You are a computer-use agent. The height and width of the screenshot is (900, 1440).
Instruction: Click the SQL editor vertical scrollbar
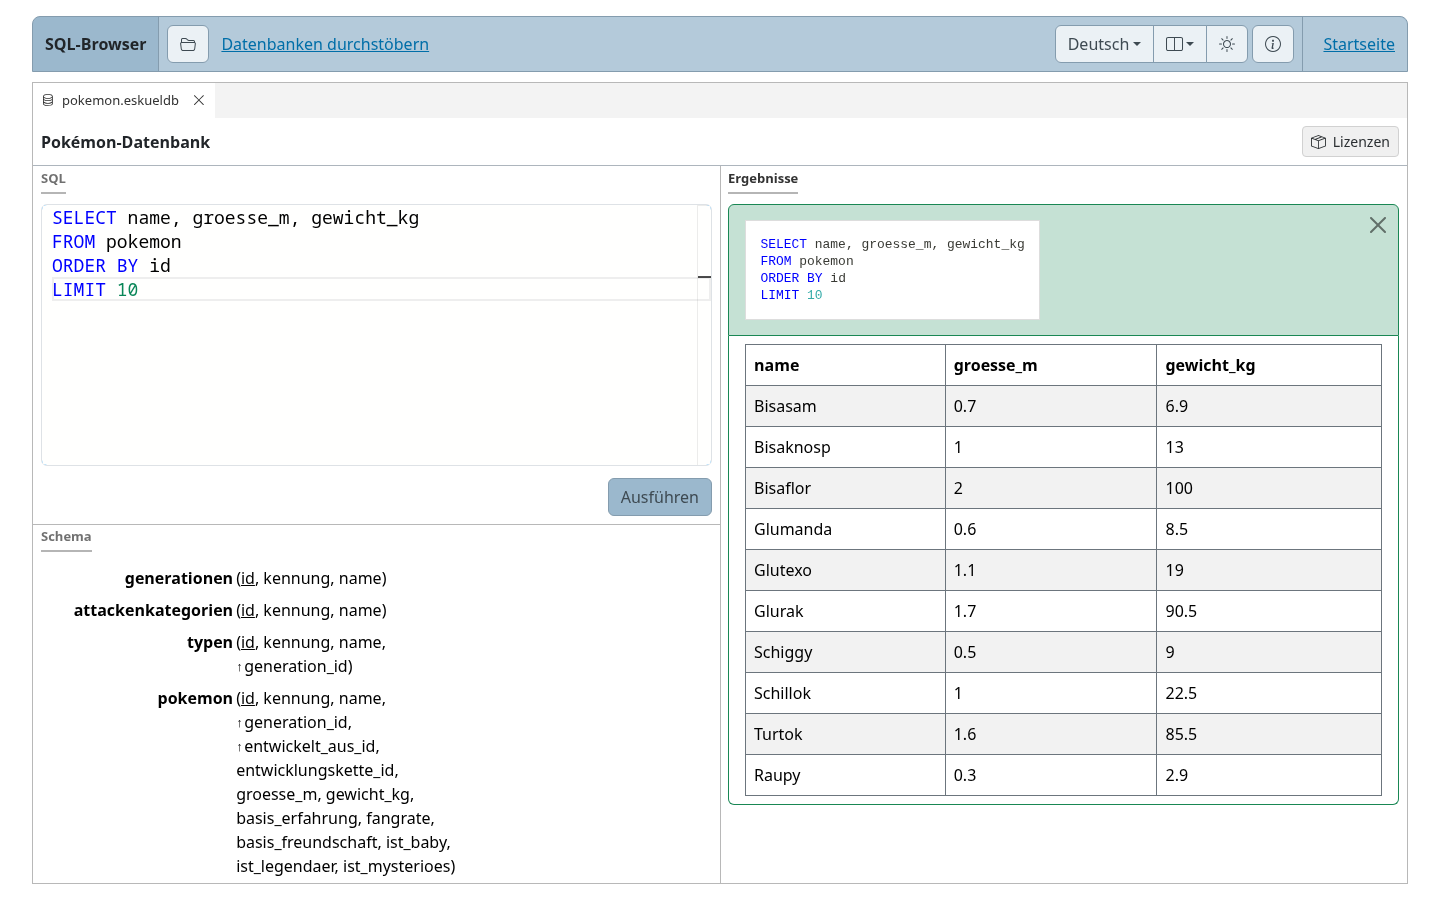[704, 335]
